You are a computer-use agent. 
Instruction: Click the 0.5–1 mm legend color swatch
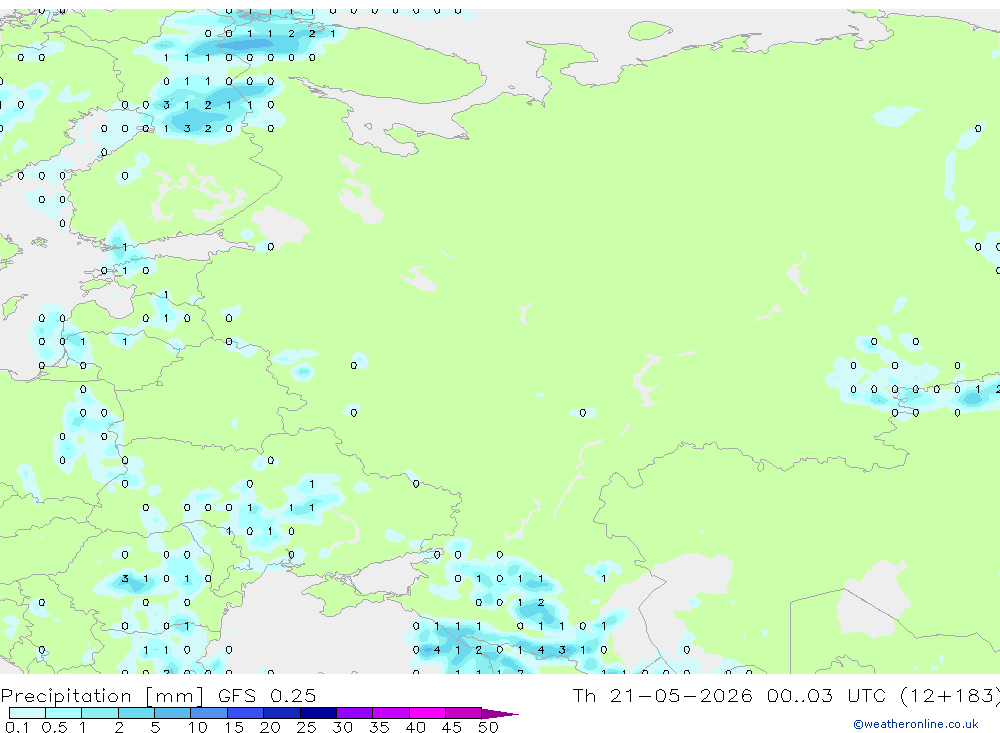(x=64, y=713)
